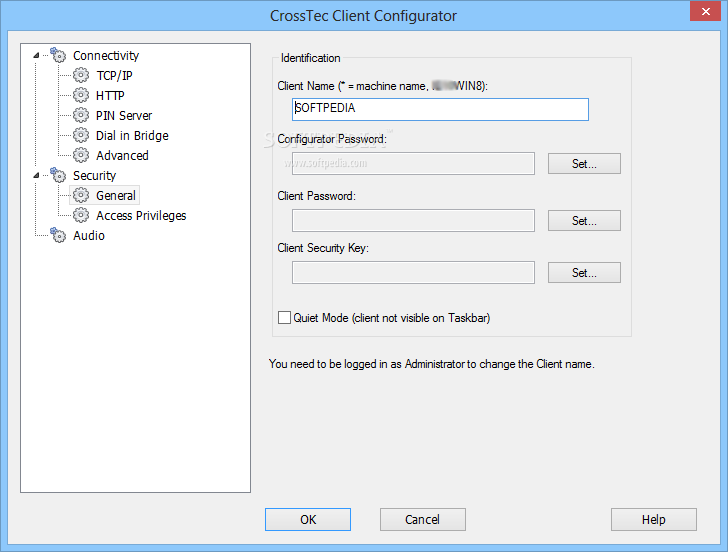
Task: Click the Cancel button
Action: click(x=422, y=519)
